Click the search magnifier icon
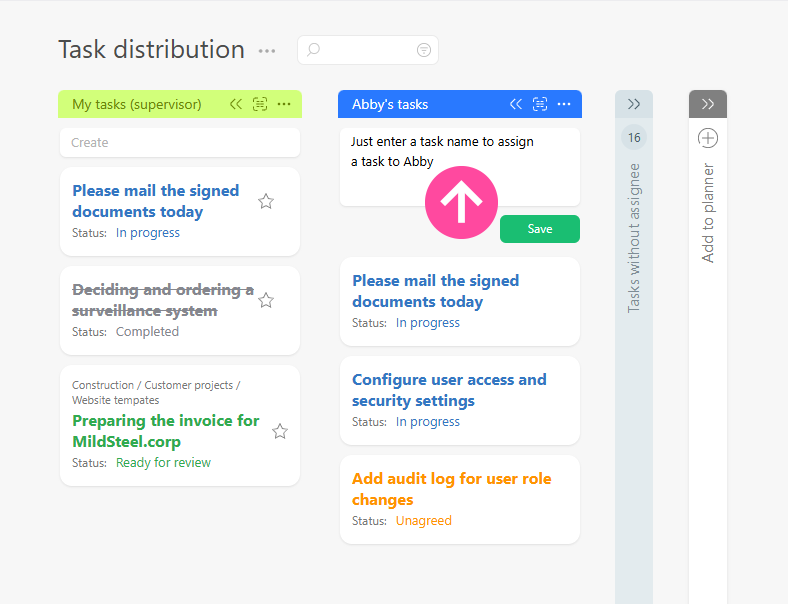This screenshot has width=788, height=604. click(x=314, y=50)
